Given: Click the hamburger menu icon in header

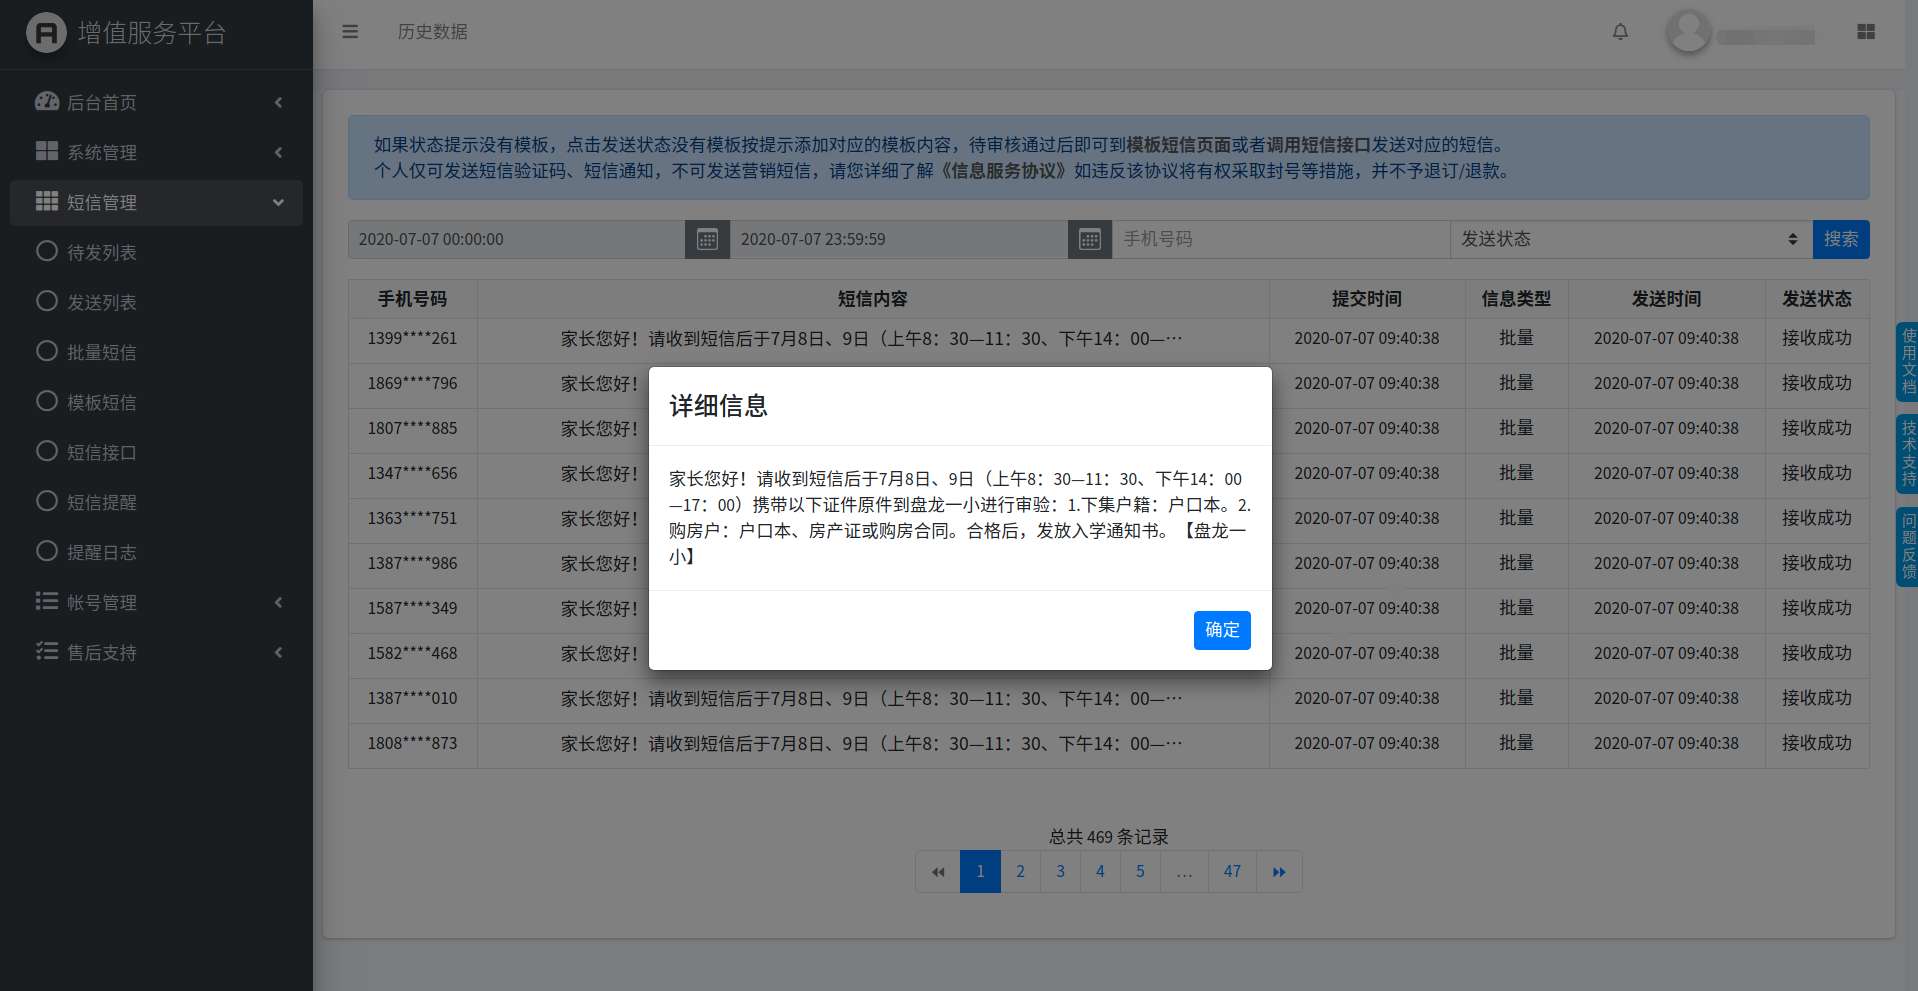Looking at the screenshot, I should 350,32.
